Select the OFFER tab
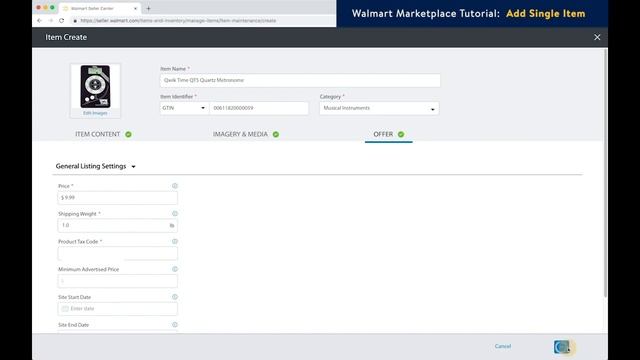 pos(389,134)
